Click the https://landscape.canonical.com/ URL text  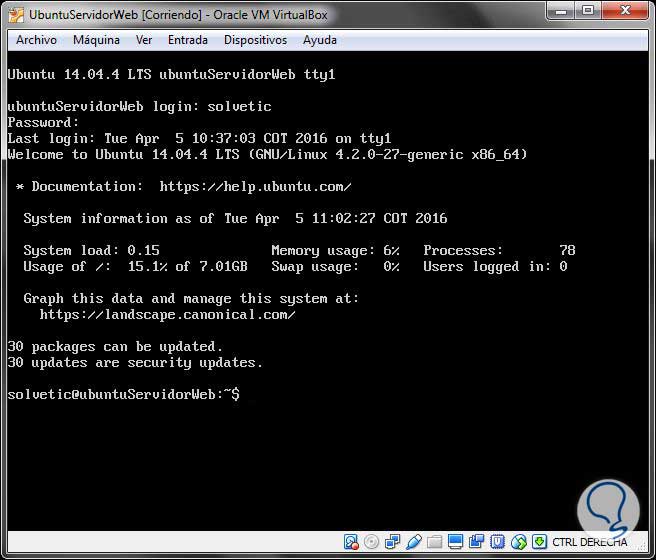[167, 315]
